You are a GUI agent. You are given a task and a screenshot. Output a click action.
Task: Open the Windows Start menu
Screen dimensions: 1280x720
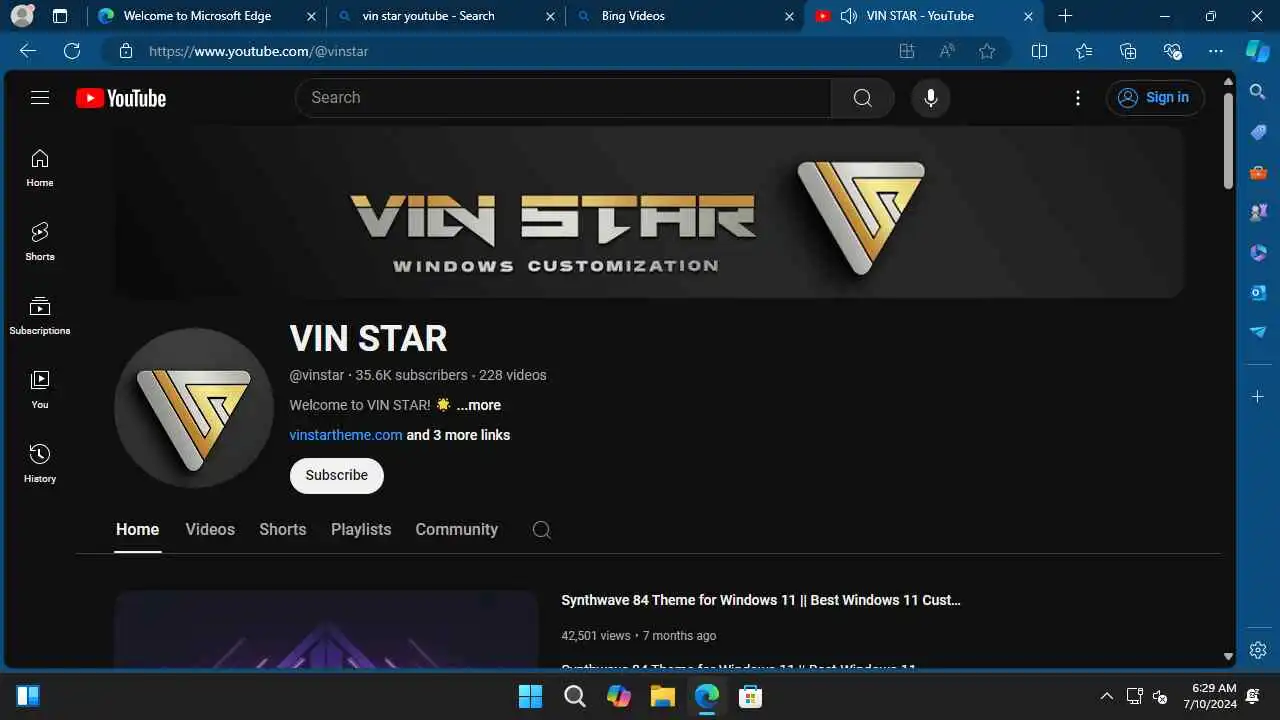[x=530, y=696]
